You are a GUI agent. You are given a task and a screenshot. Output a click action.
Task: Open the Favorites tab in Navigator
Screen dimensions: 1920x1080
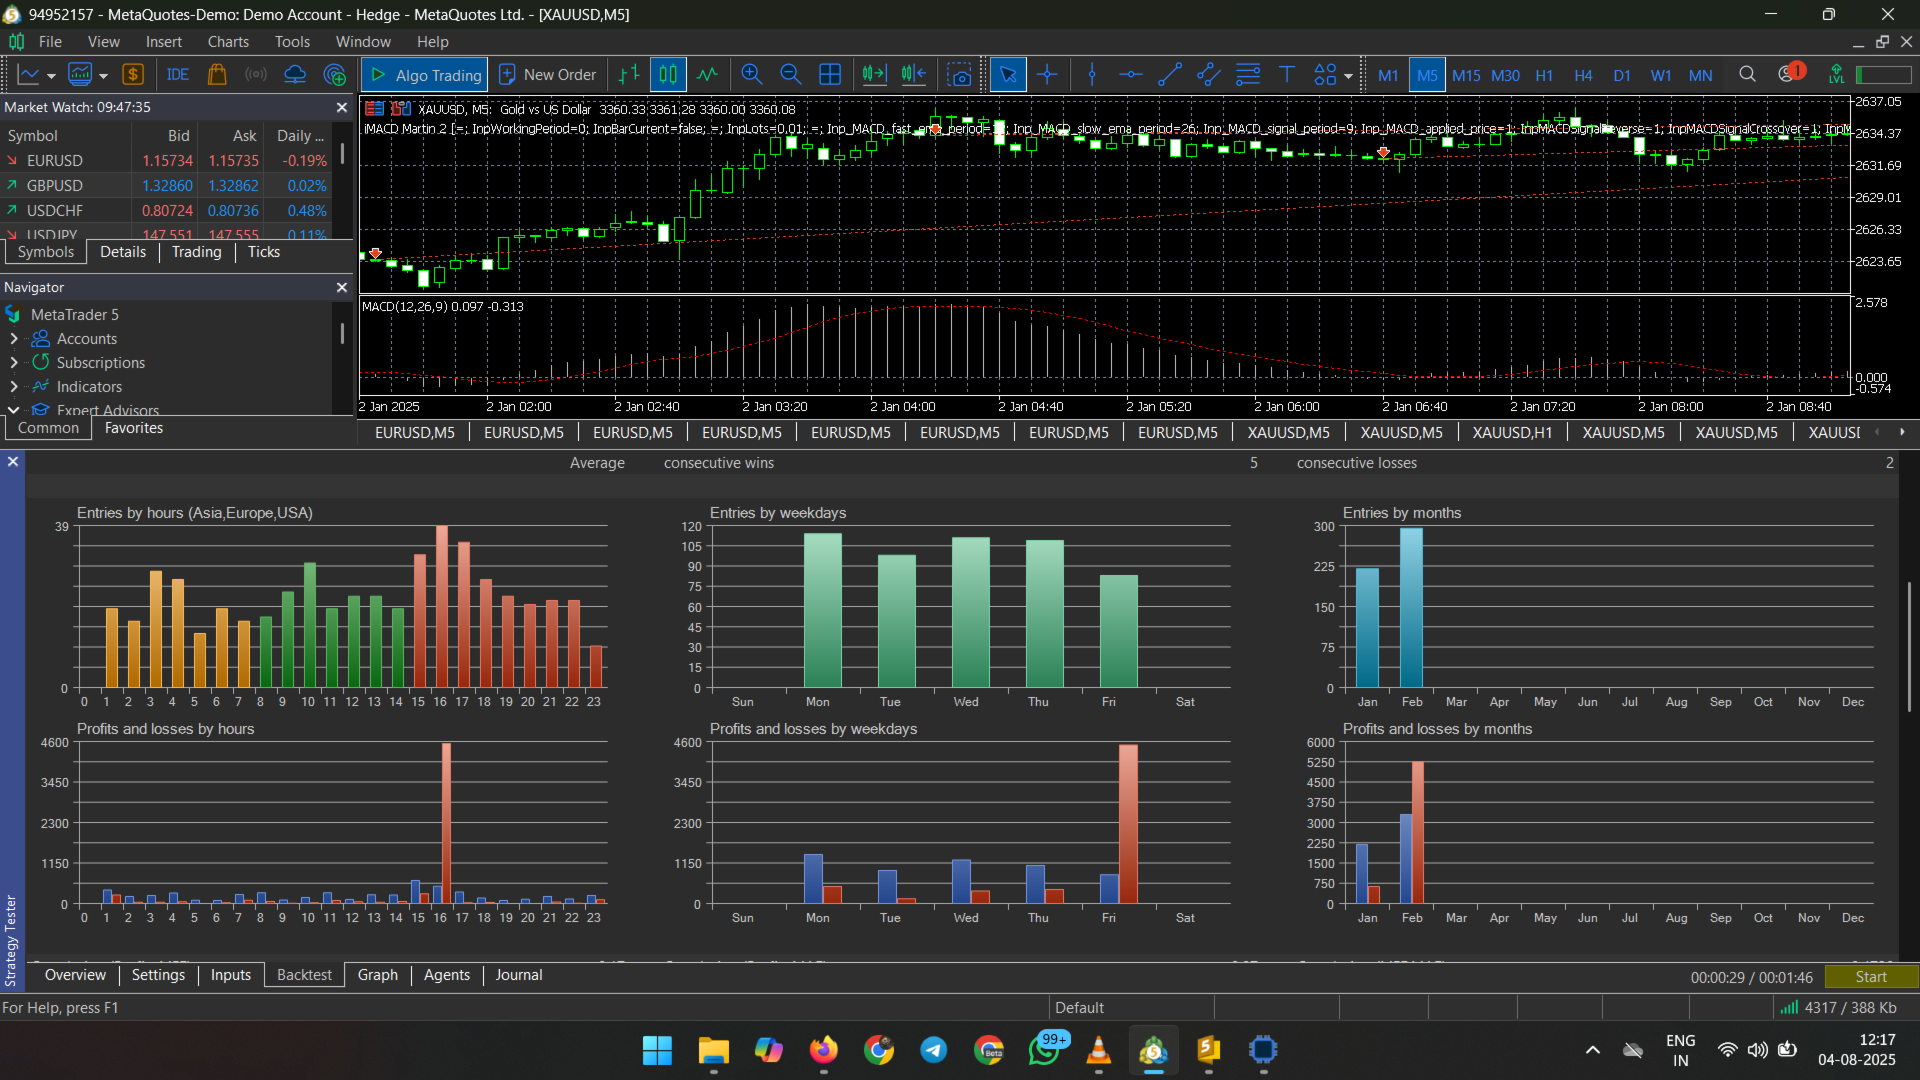pyautogui.click(x=134, y=428)
